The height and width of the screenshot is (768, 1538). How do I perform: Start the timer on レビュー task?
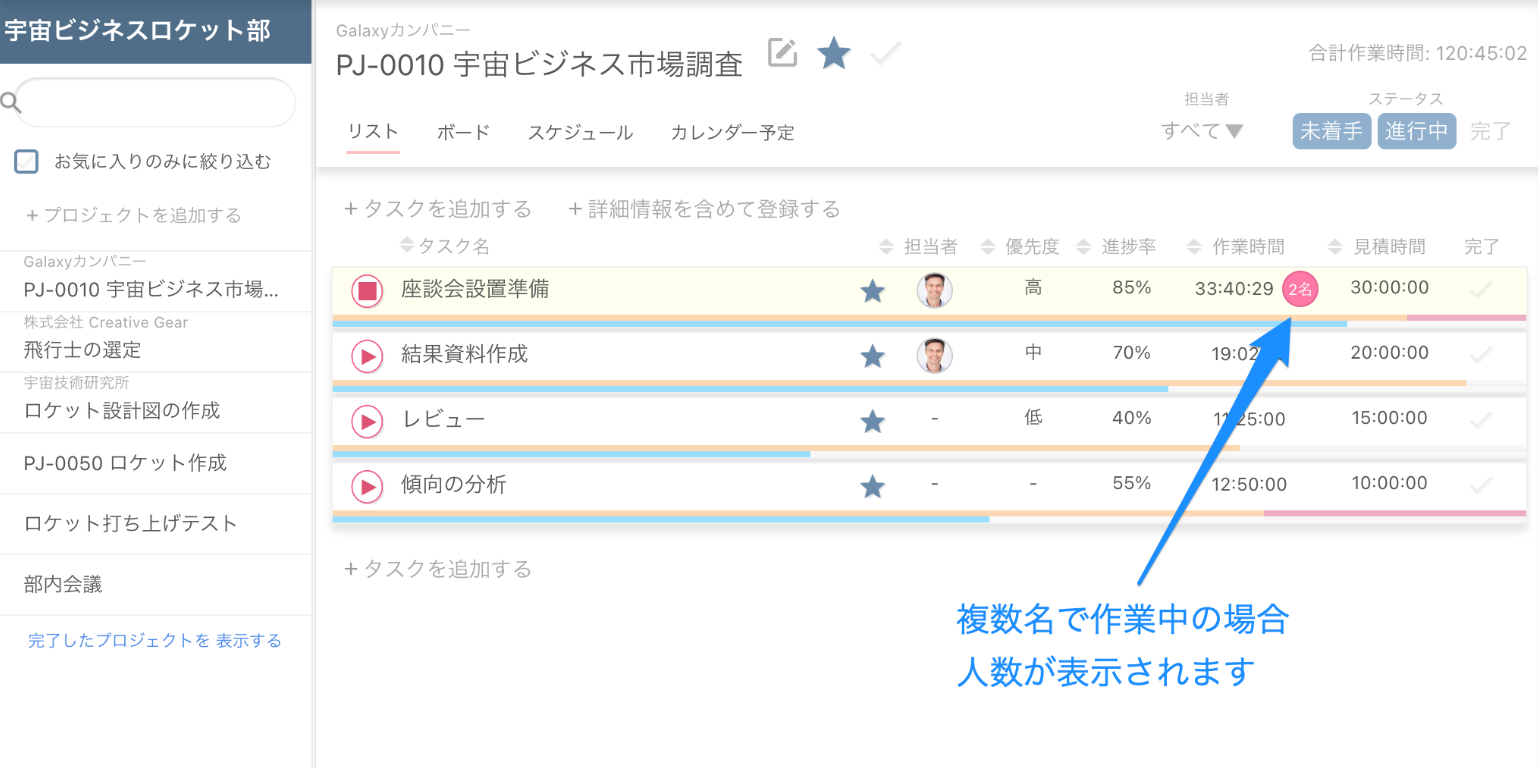367,420
